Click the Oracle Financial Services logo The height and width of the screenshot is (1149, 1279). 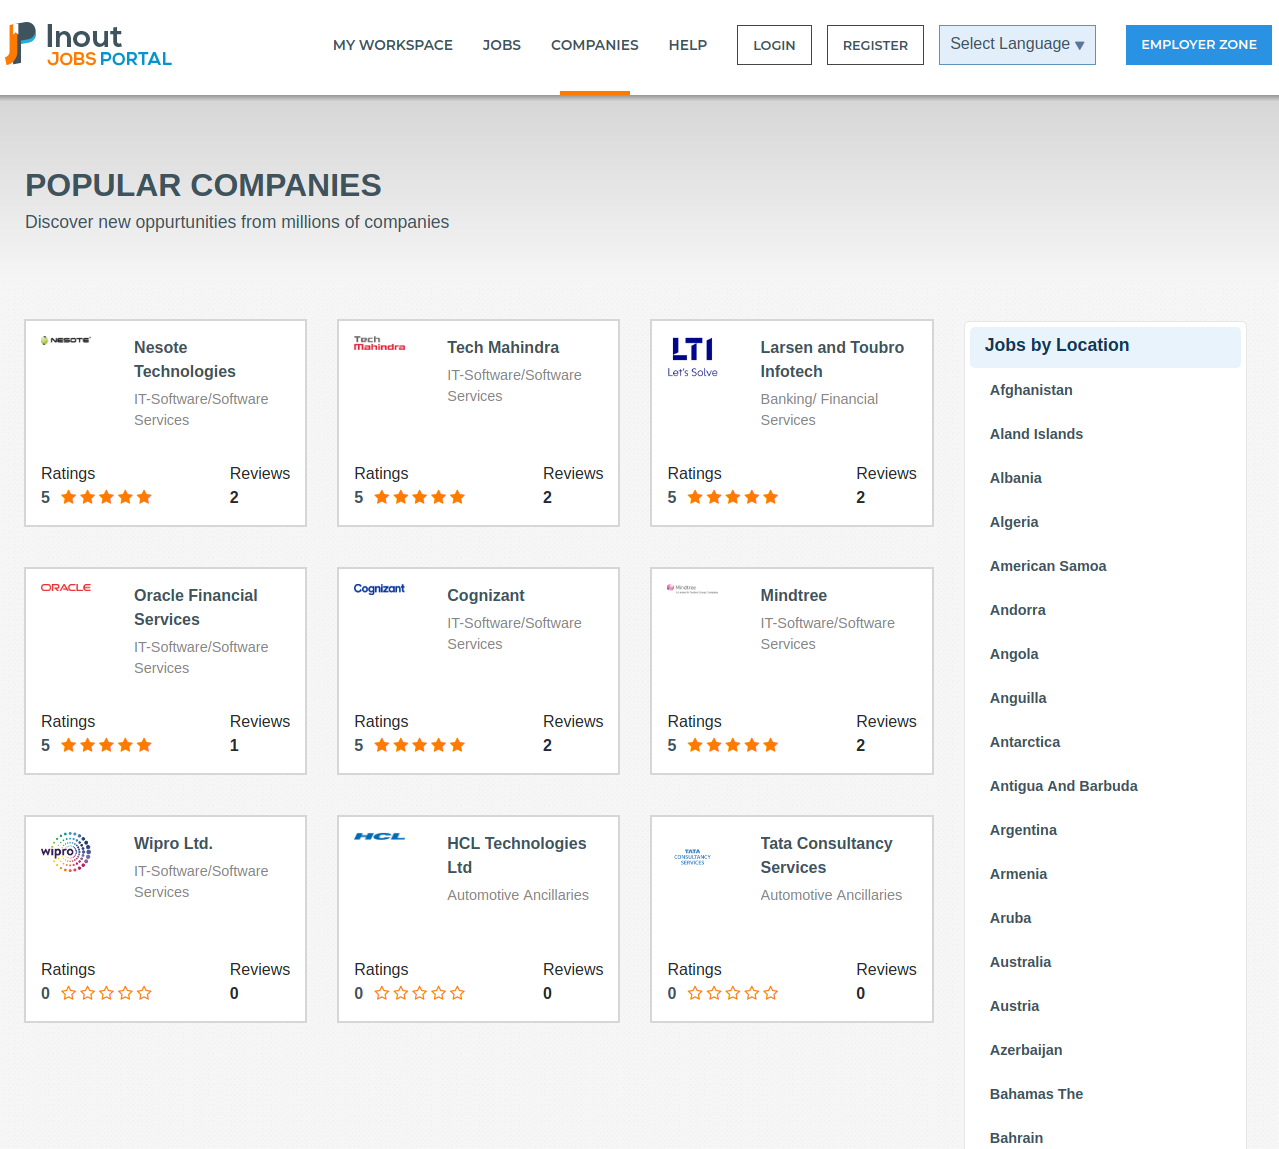[66, 587]
